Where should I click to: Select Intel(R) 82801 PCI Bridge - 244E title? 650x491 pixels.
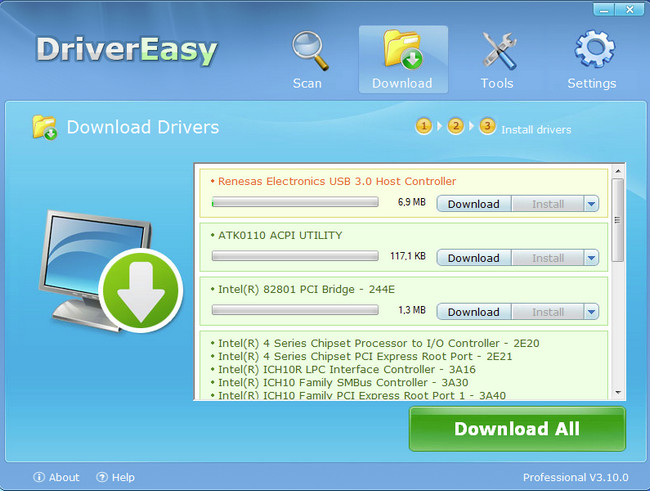click(x=306, y=289)
